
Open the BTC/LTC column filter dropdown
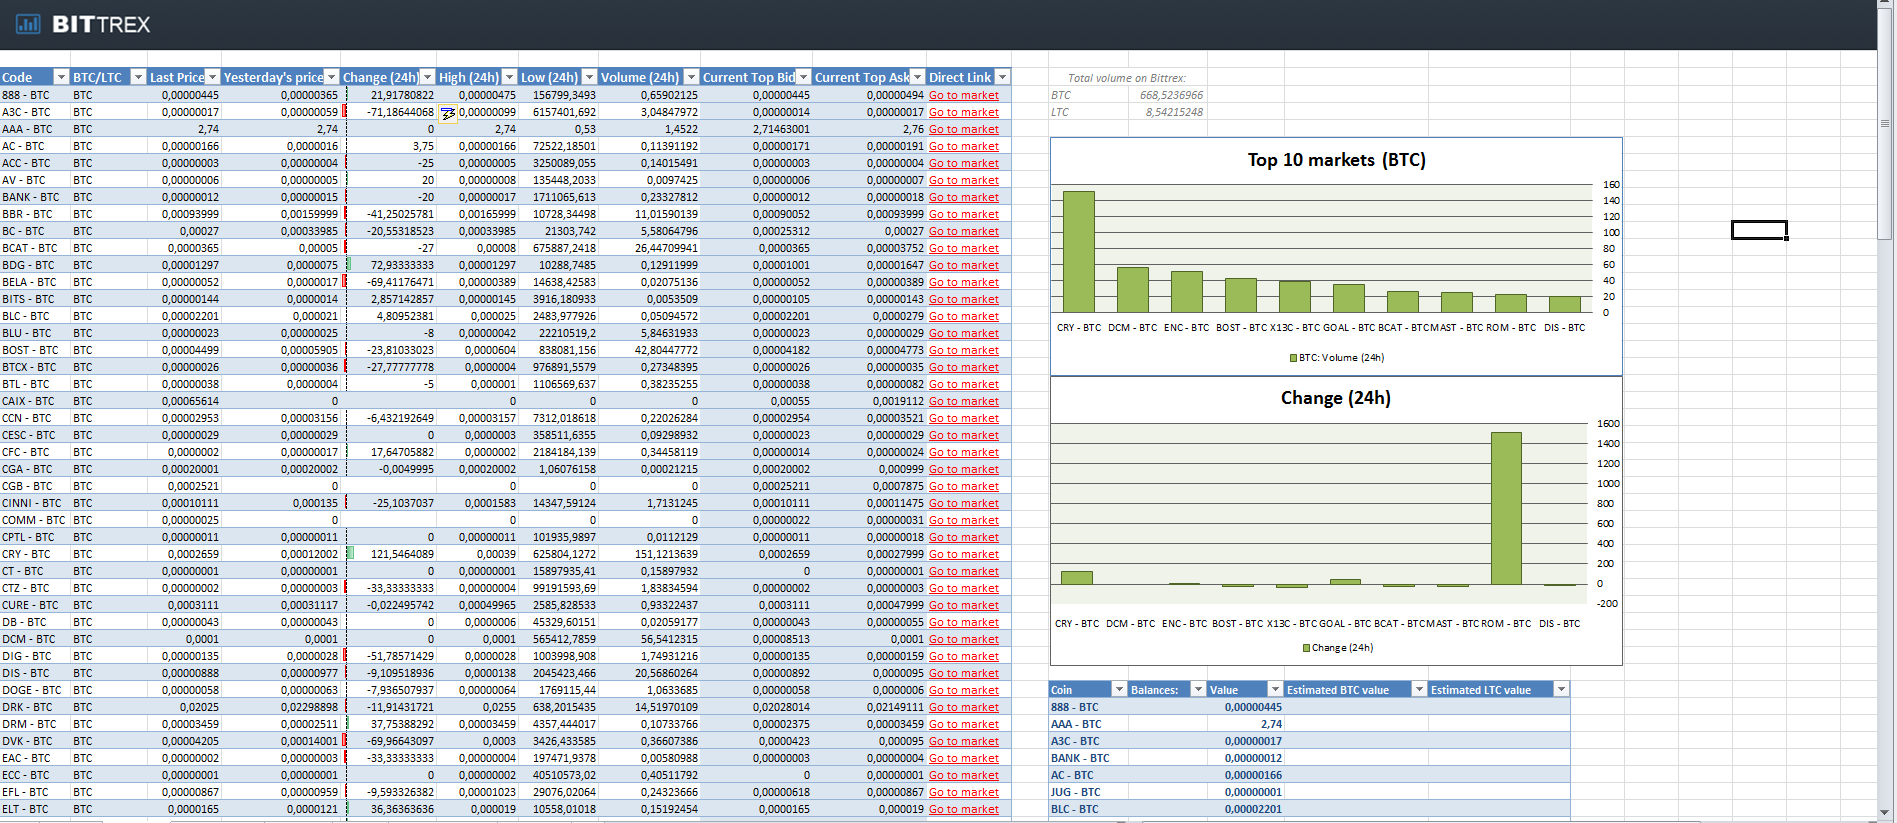click(138, 77)
